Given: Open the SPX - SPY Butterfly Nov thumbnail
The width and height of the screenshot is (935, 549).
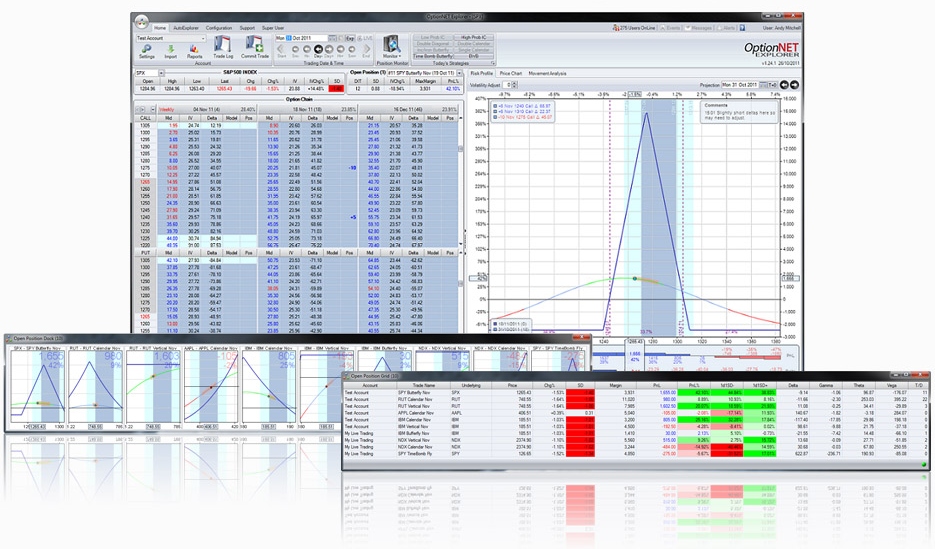Looking at the screenshot, I should [x=37, y=386].
